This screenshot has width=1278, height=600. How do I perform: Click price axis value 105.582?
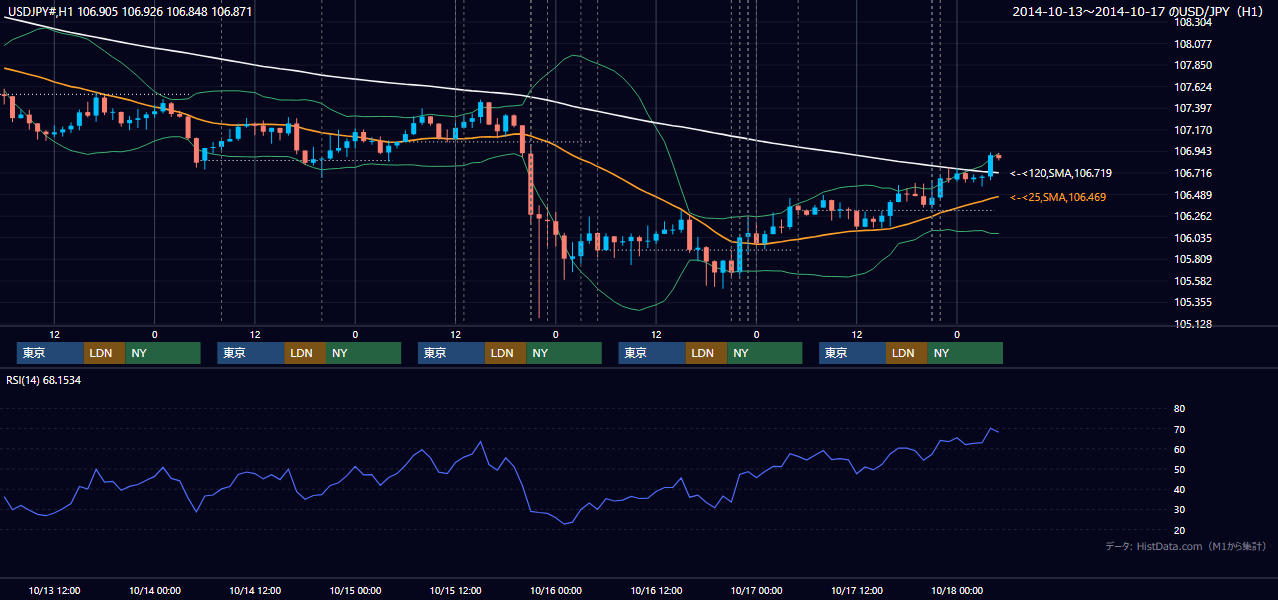[x=1193, y=281]
